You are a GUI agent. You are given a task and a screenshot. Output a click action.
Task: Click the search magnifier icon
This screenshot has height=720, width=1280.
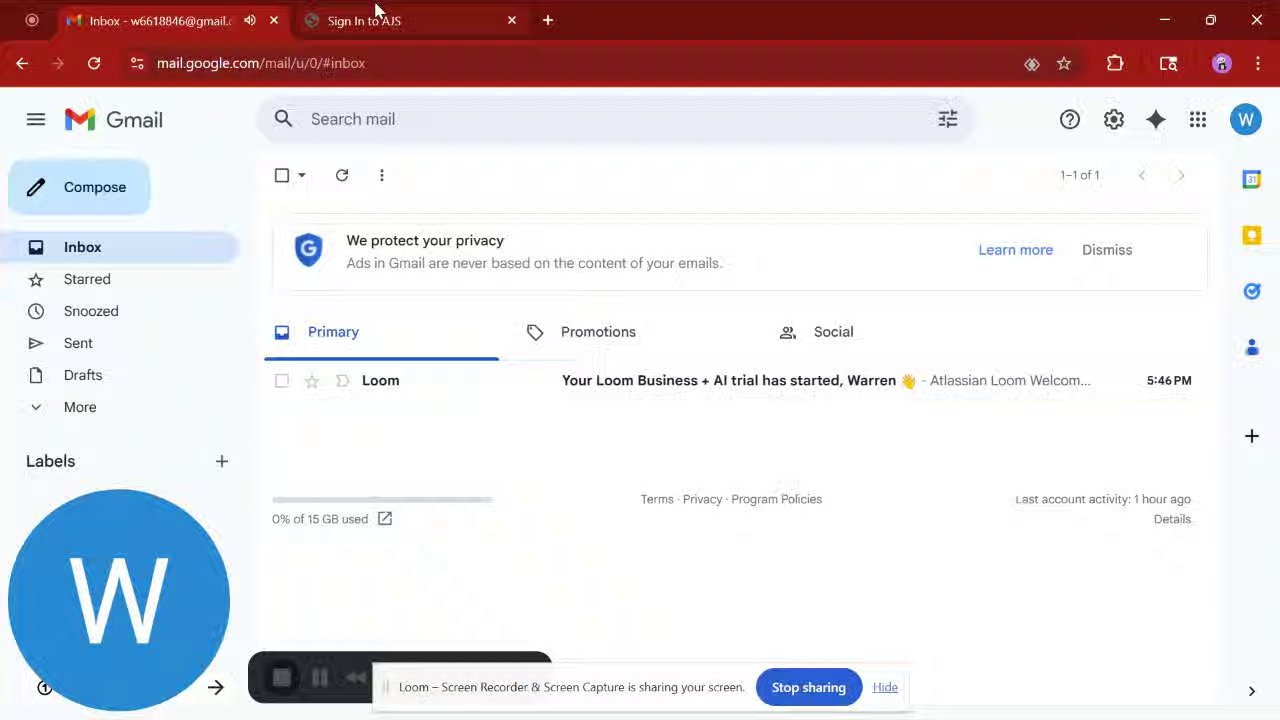(283, 119)
